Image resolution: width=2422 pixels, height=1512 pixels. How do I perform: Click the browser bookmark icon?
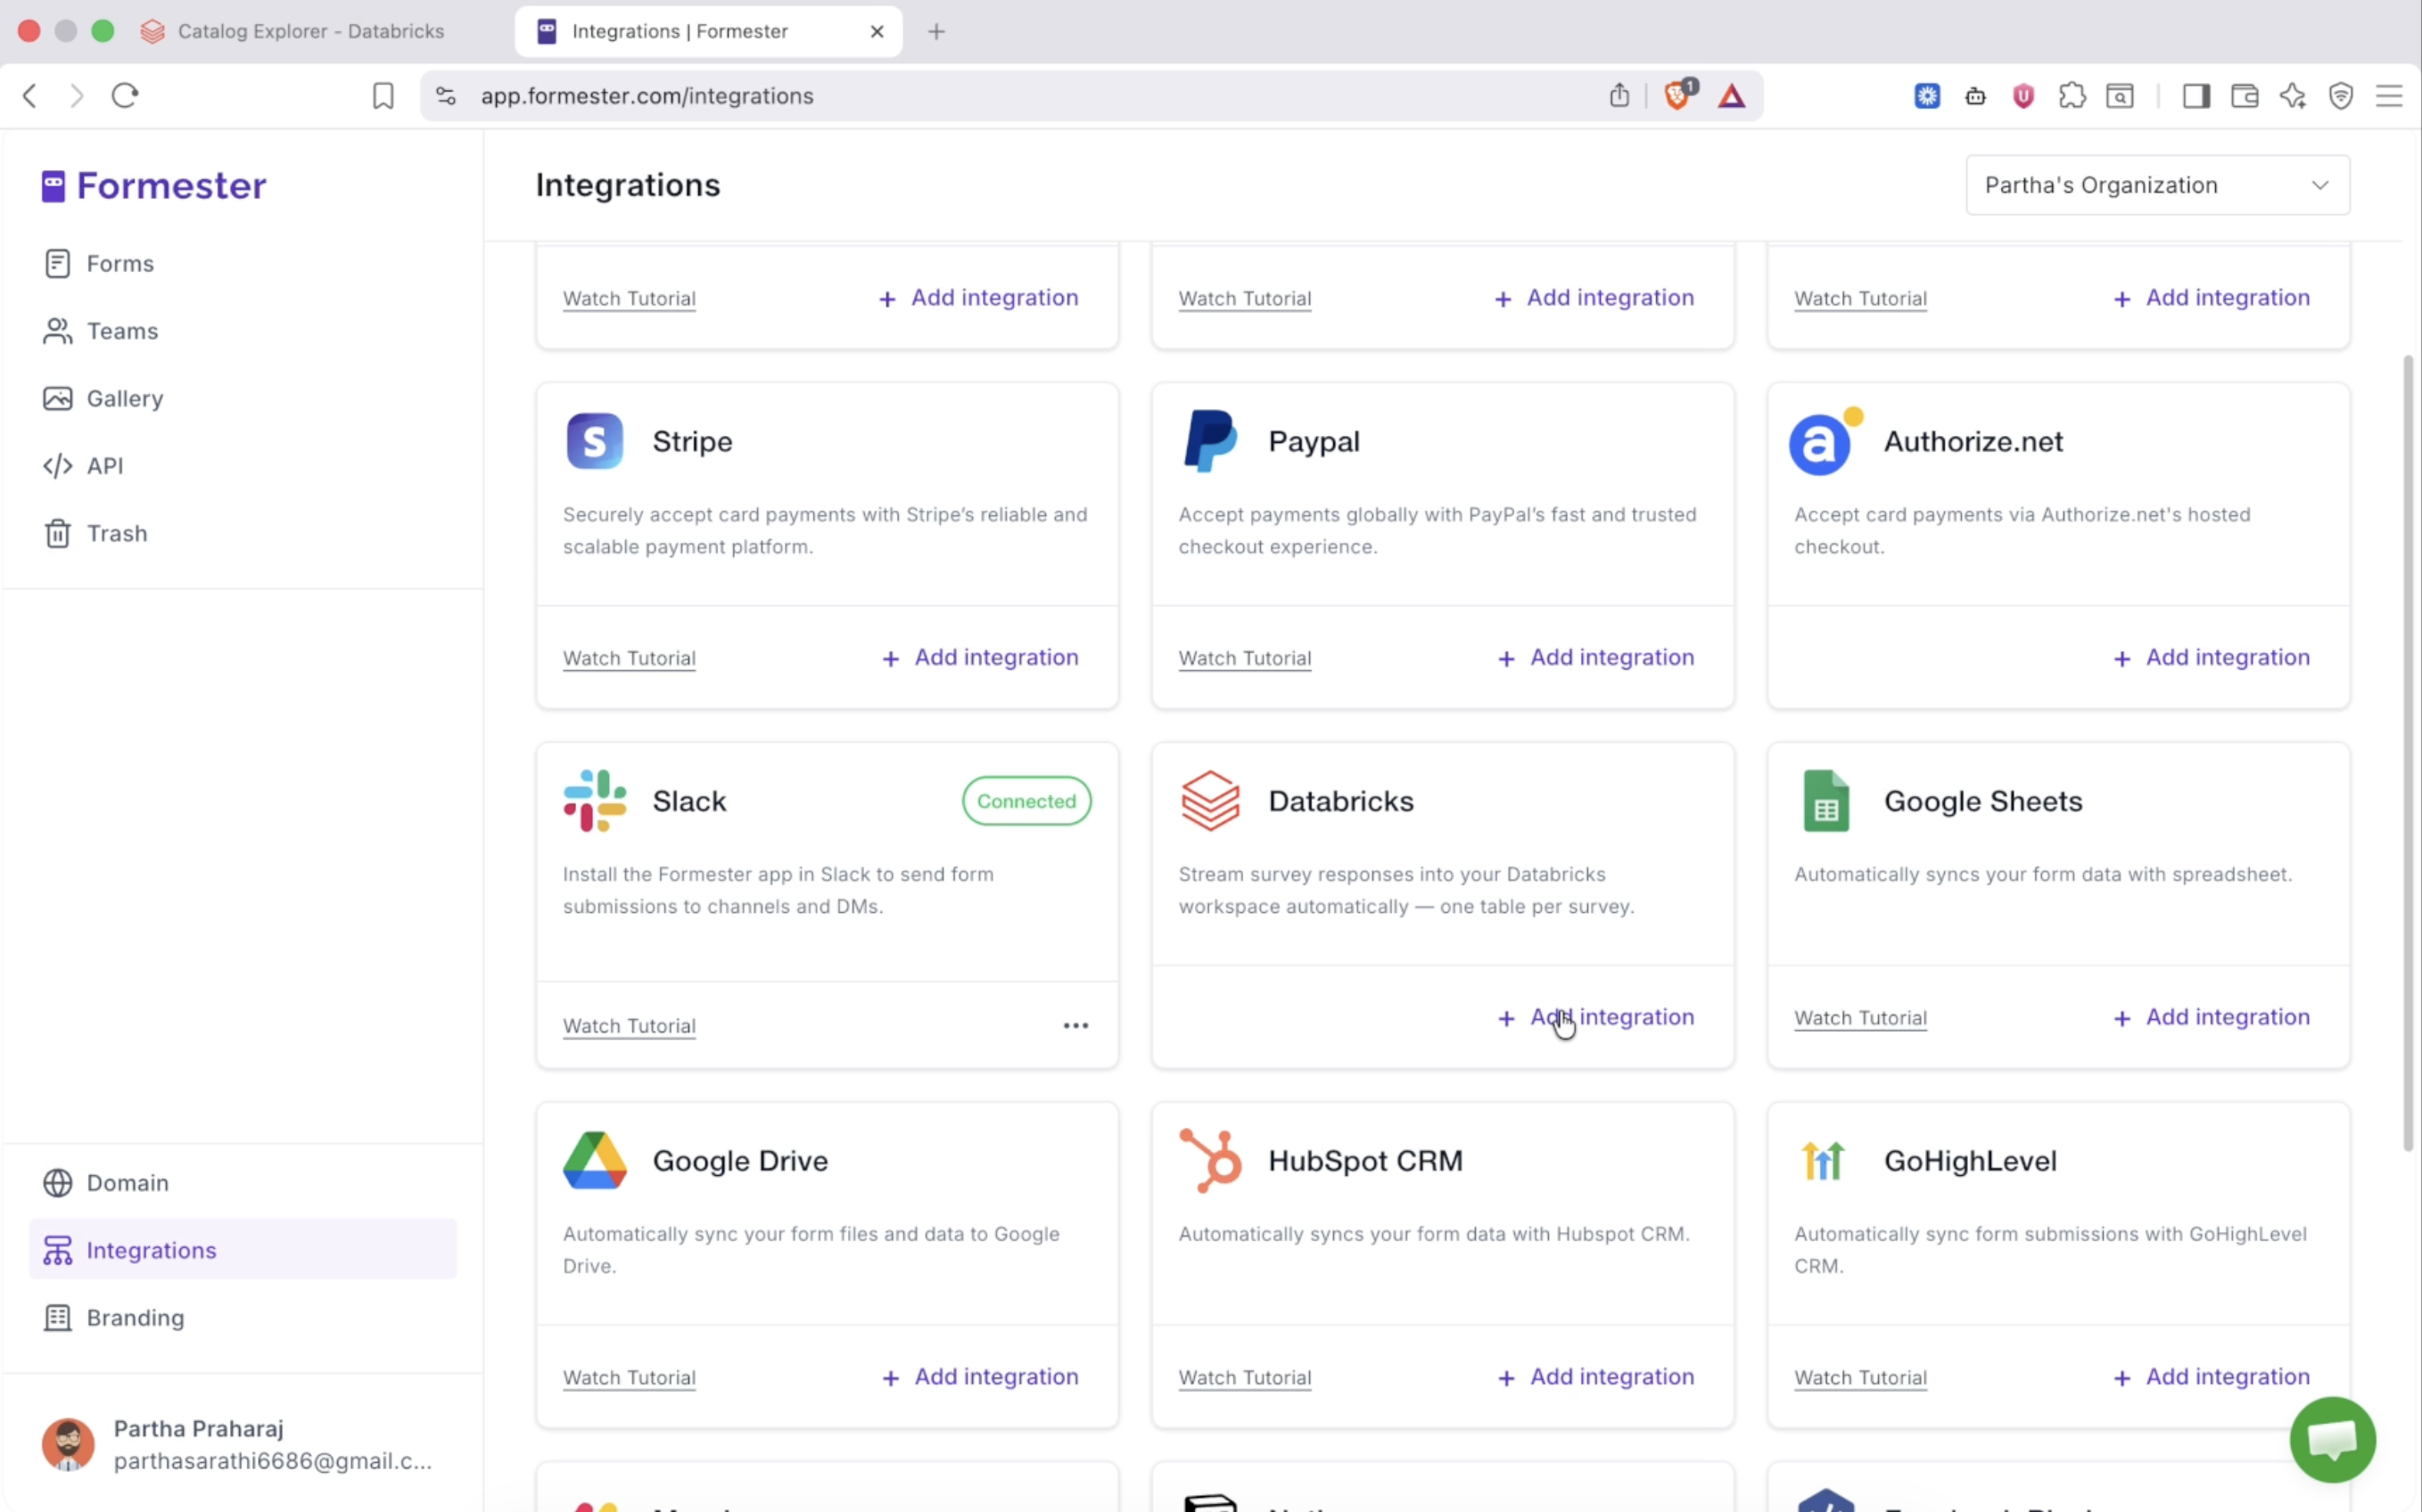(x=383, y=96)
